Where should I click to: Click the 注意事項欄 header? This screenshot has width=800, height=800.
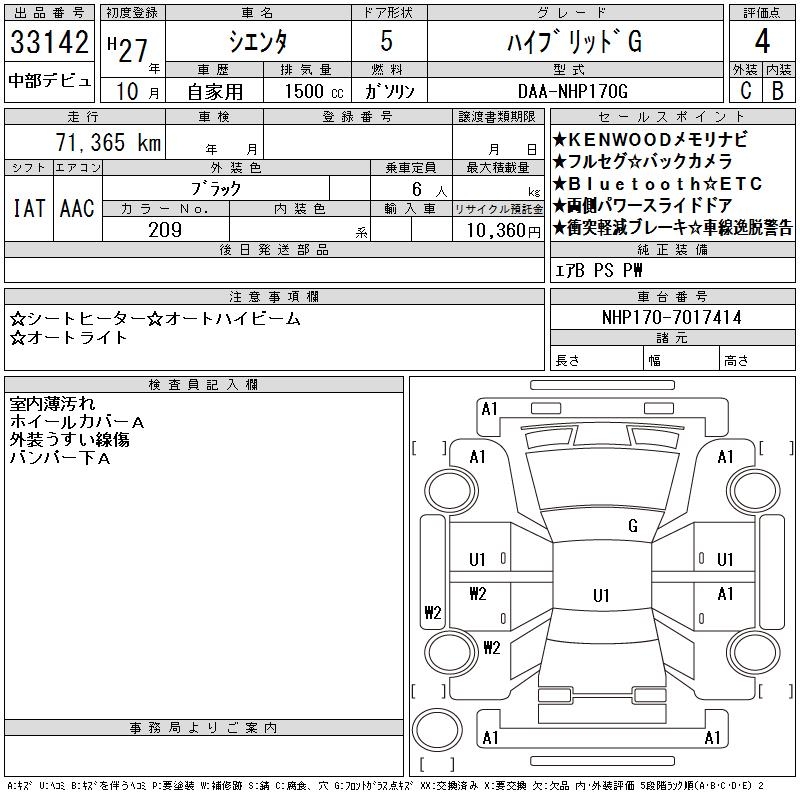click(274, 296)
